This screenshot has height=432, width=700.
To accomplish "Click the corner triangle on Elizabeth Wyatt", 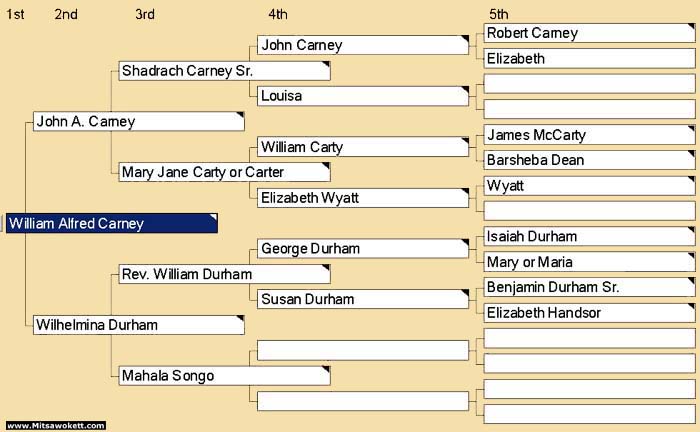I will click(465, 192).
